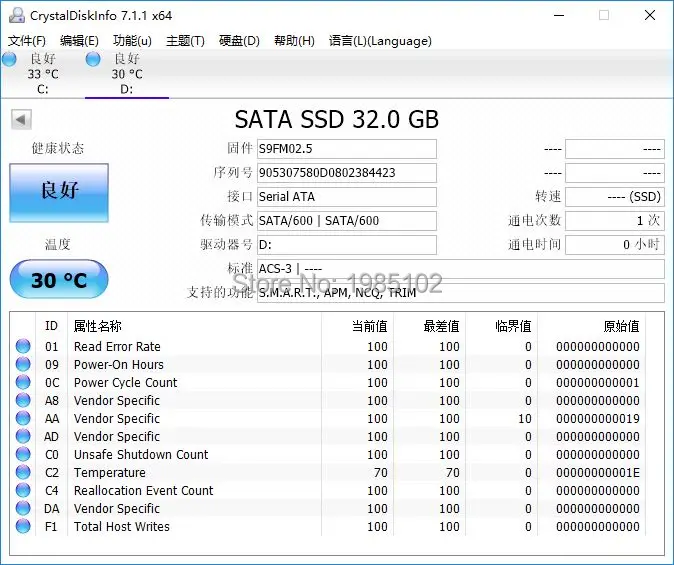The image size is (674, 565).
Task: Click status orb of Unsafe Shutdown Count row
Action: click(23, 454)
